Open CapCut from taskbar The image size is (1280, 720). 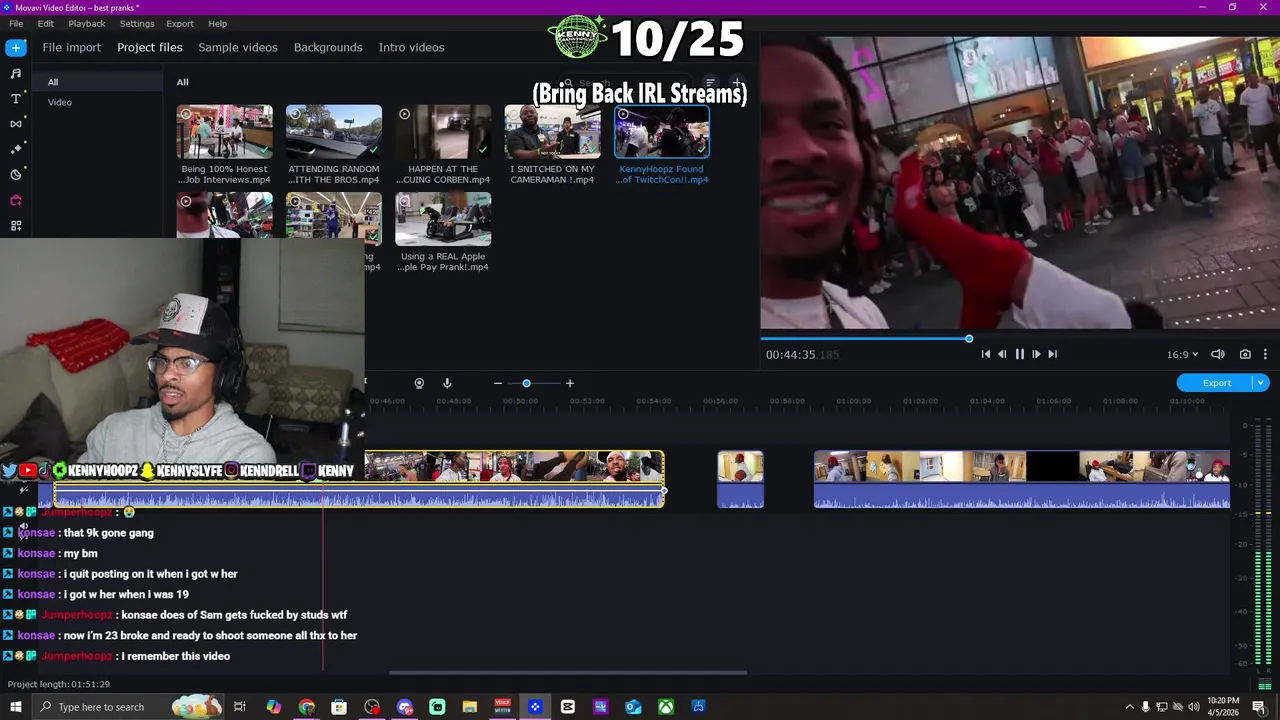[568, 707]
